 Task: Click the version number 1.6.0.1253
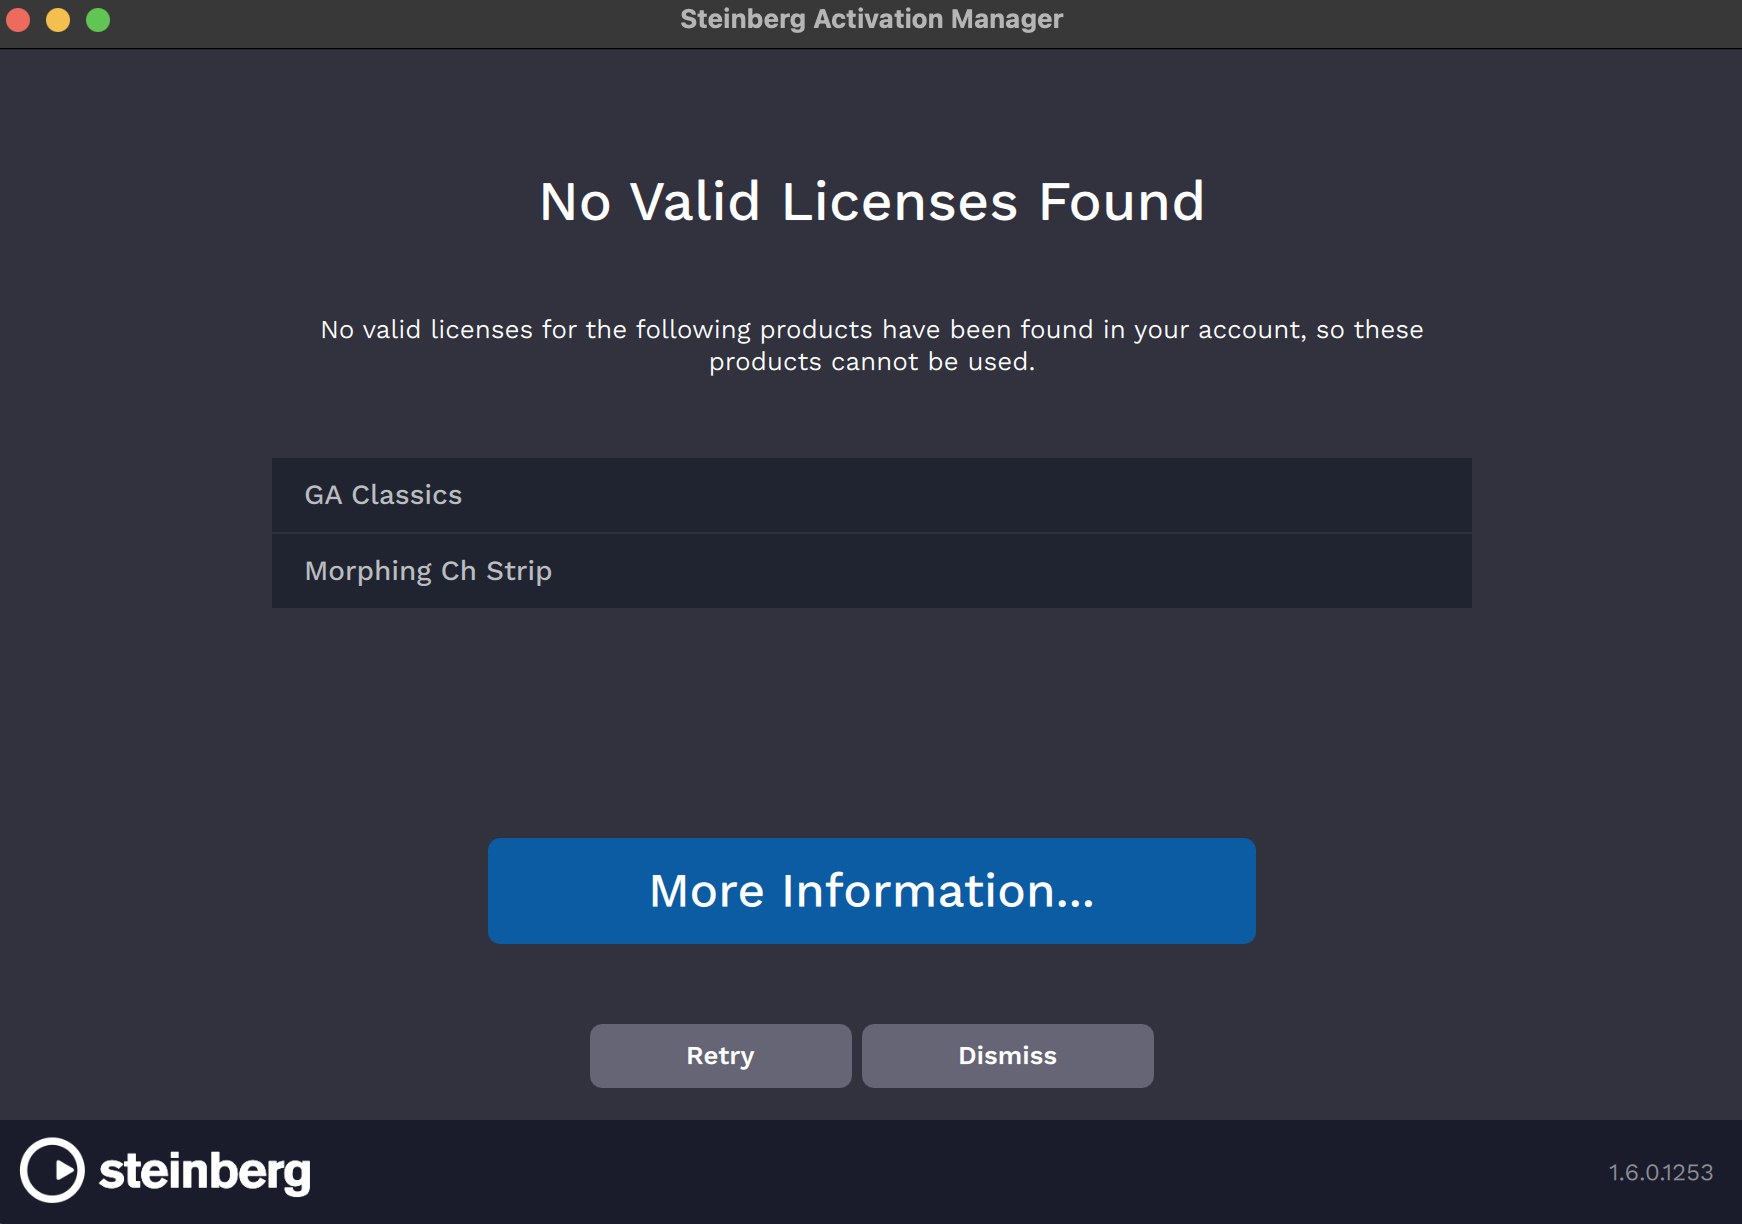point(1660,1172)
